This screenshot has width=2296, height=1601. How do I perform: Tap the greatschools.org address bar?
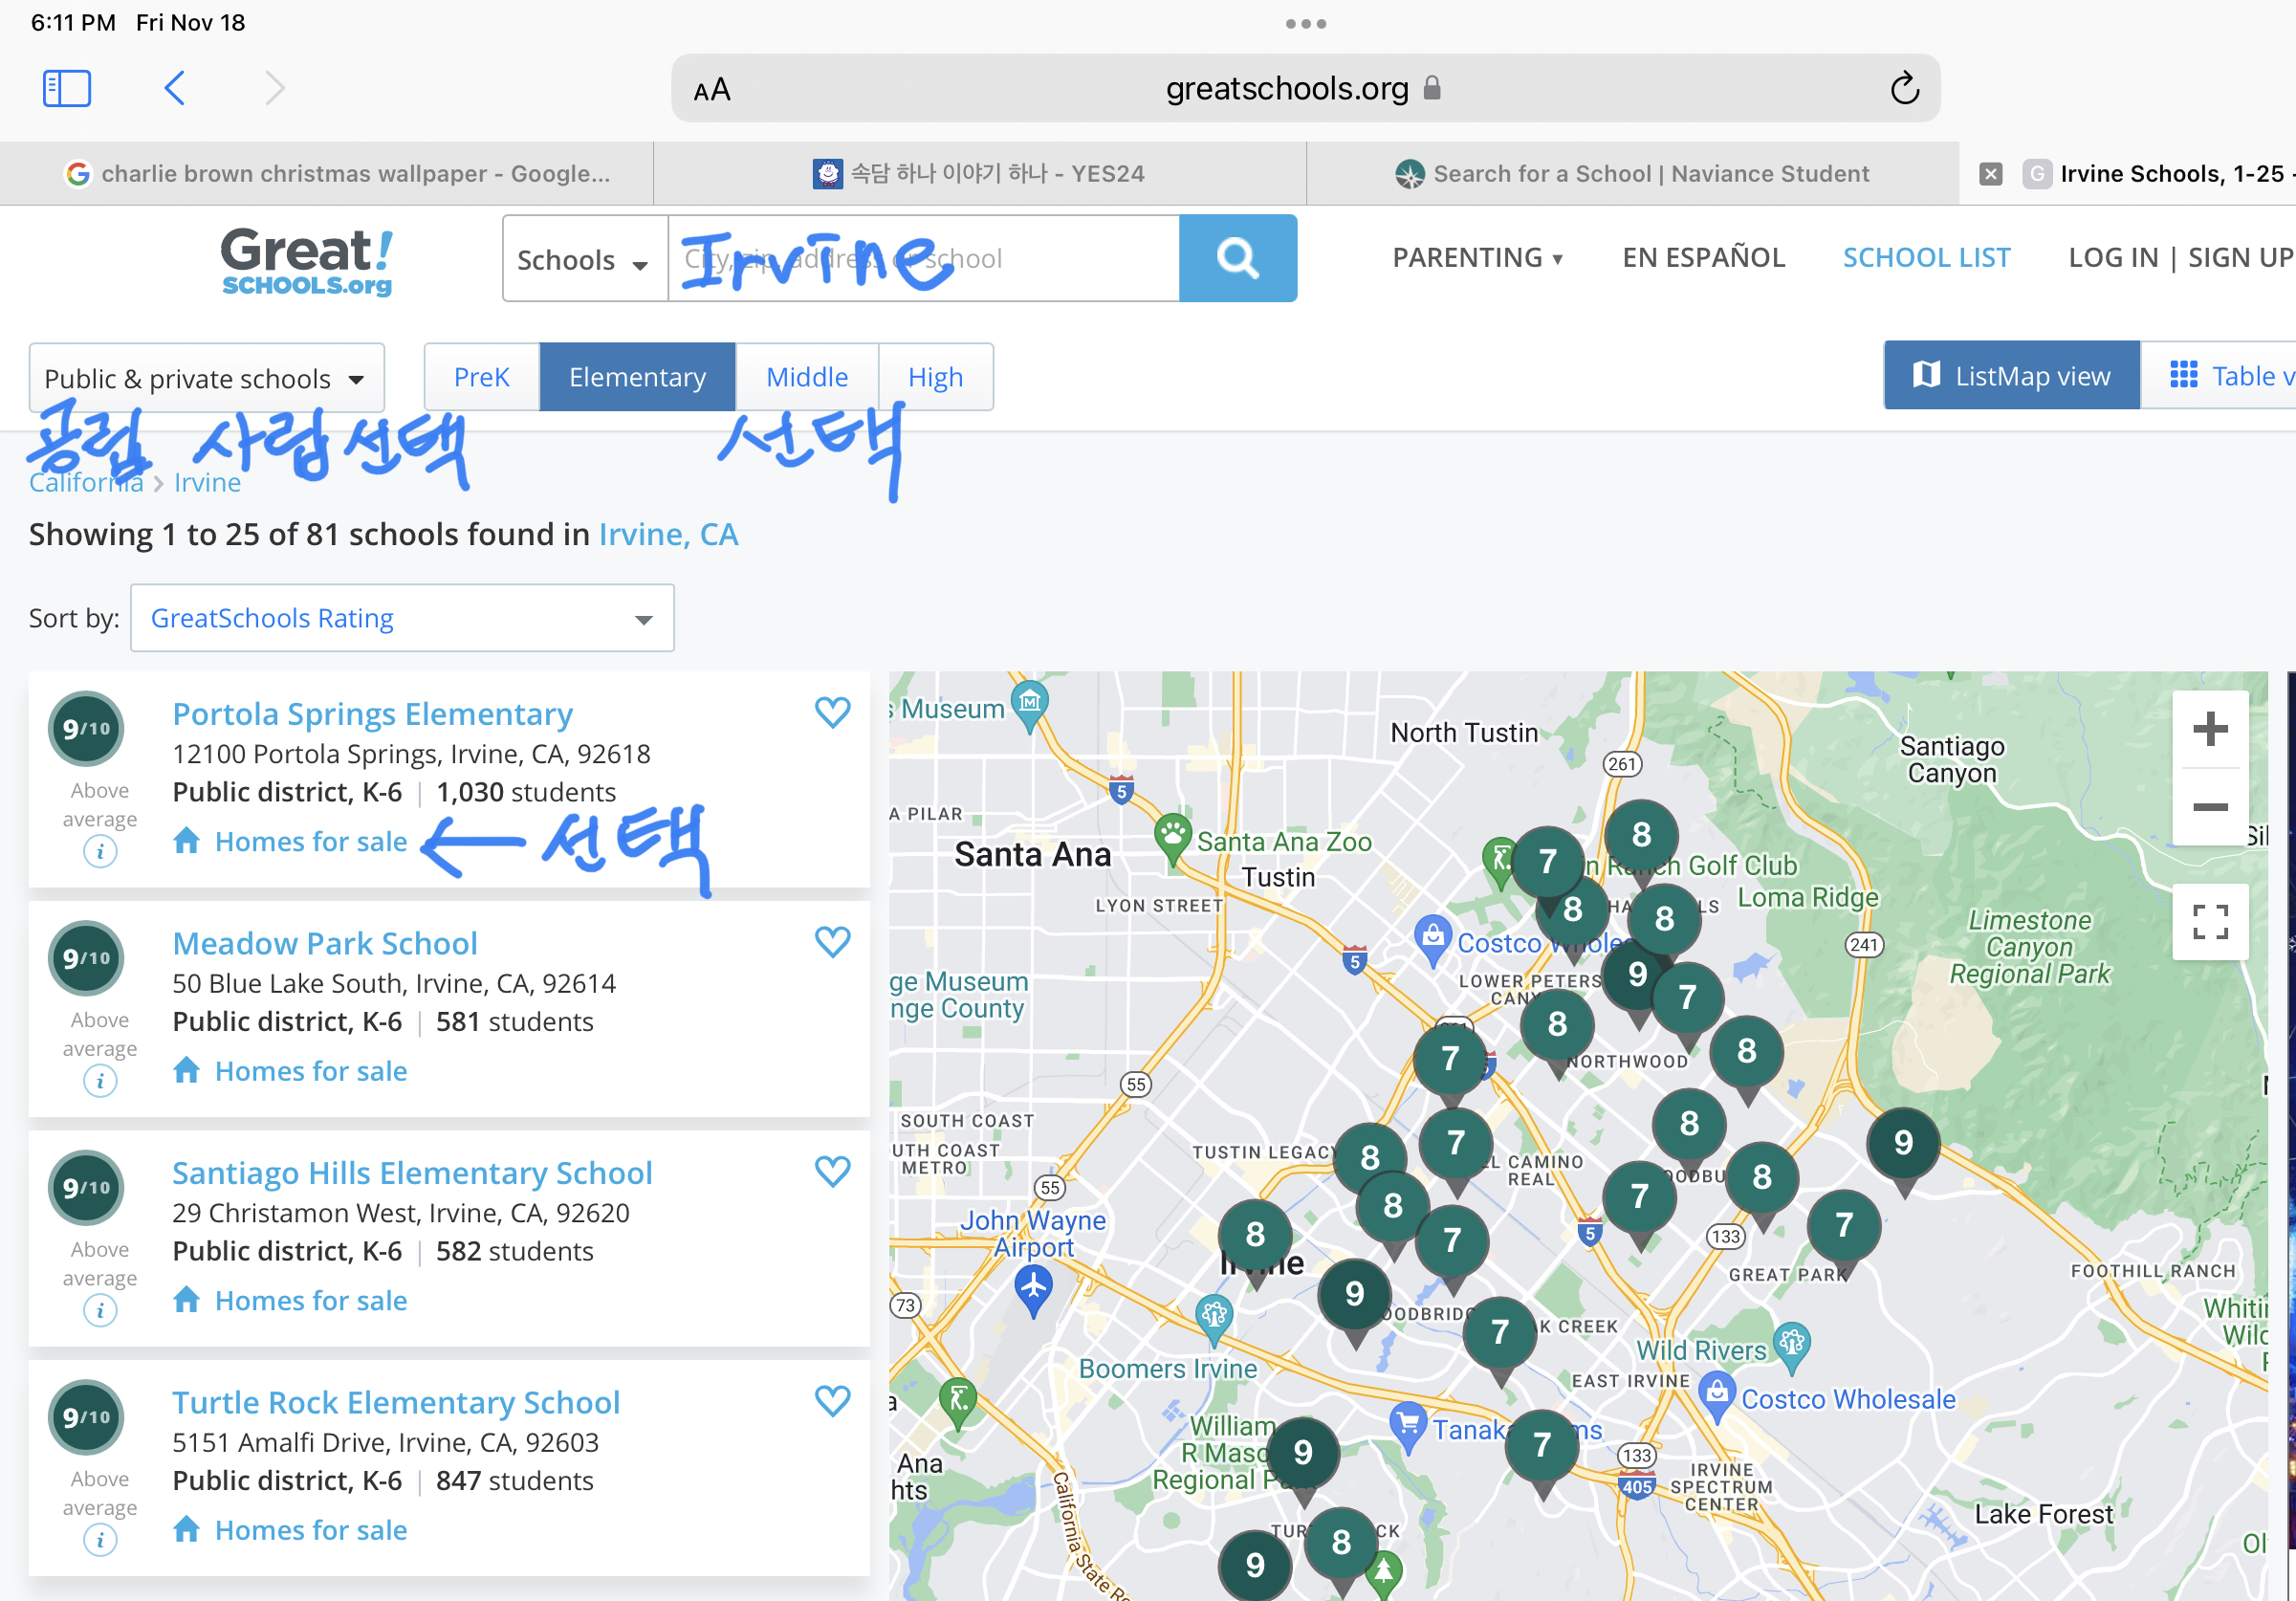[1305, 89]
